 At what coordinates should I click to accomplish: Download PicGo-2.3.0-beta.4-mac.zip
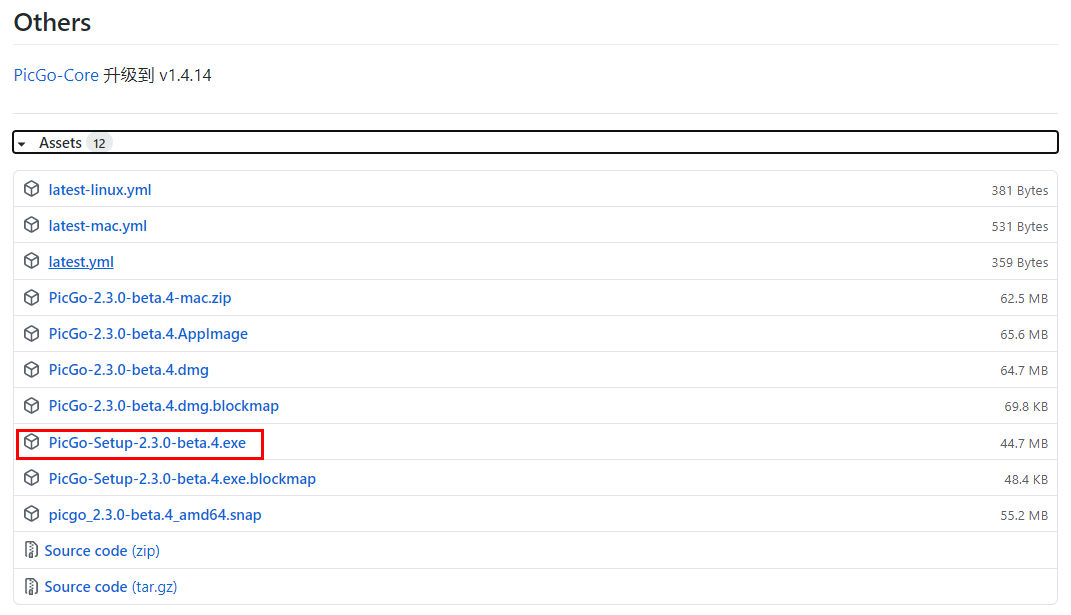pos(140,298)
